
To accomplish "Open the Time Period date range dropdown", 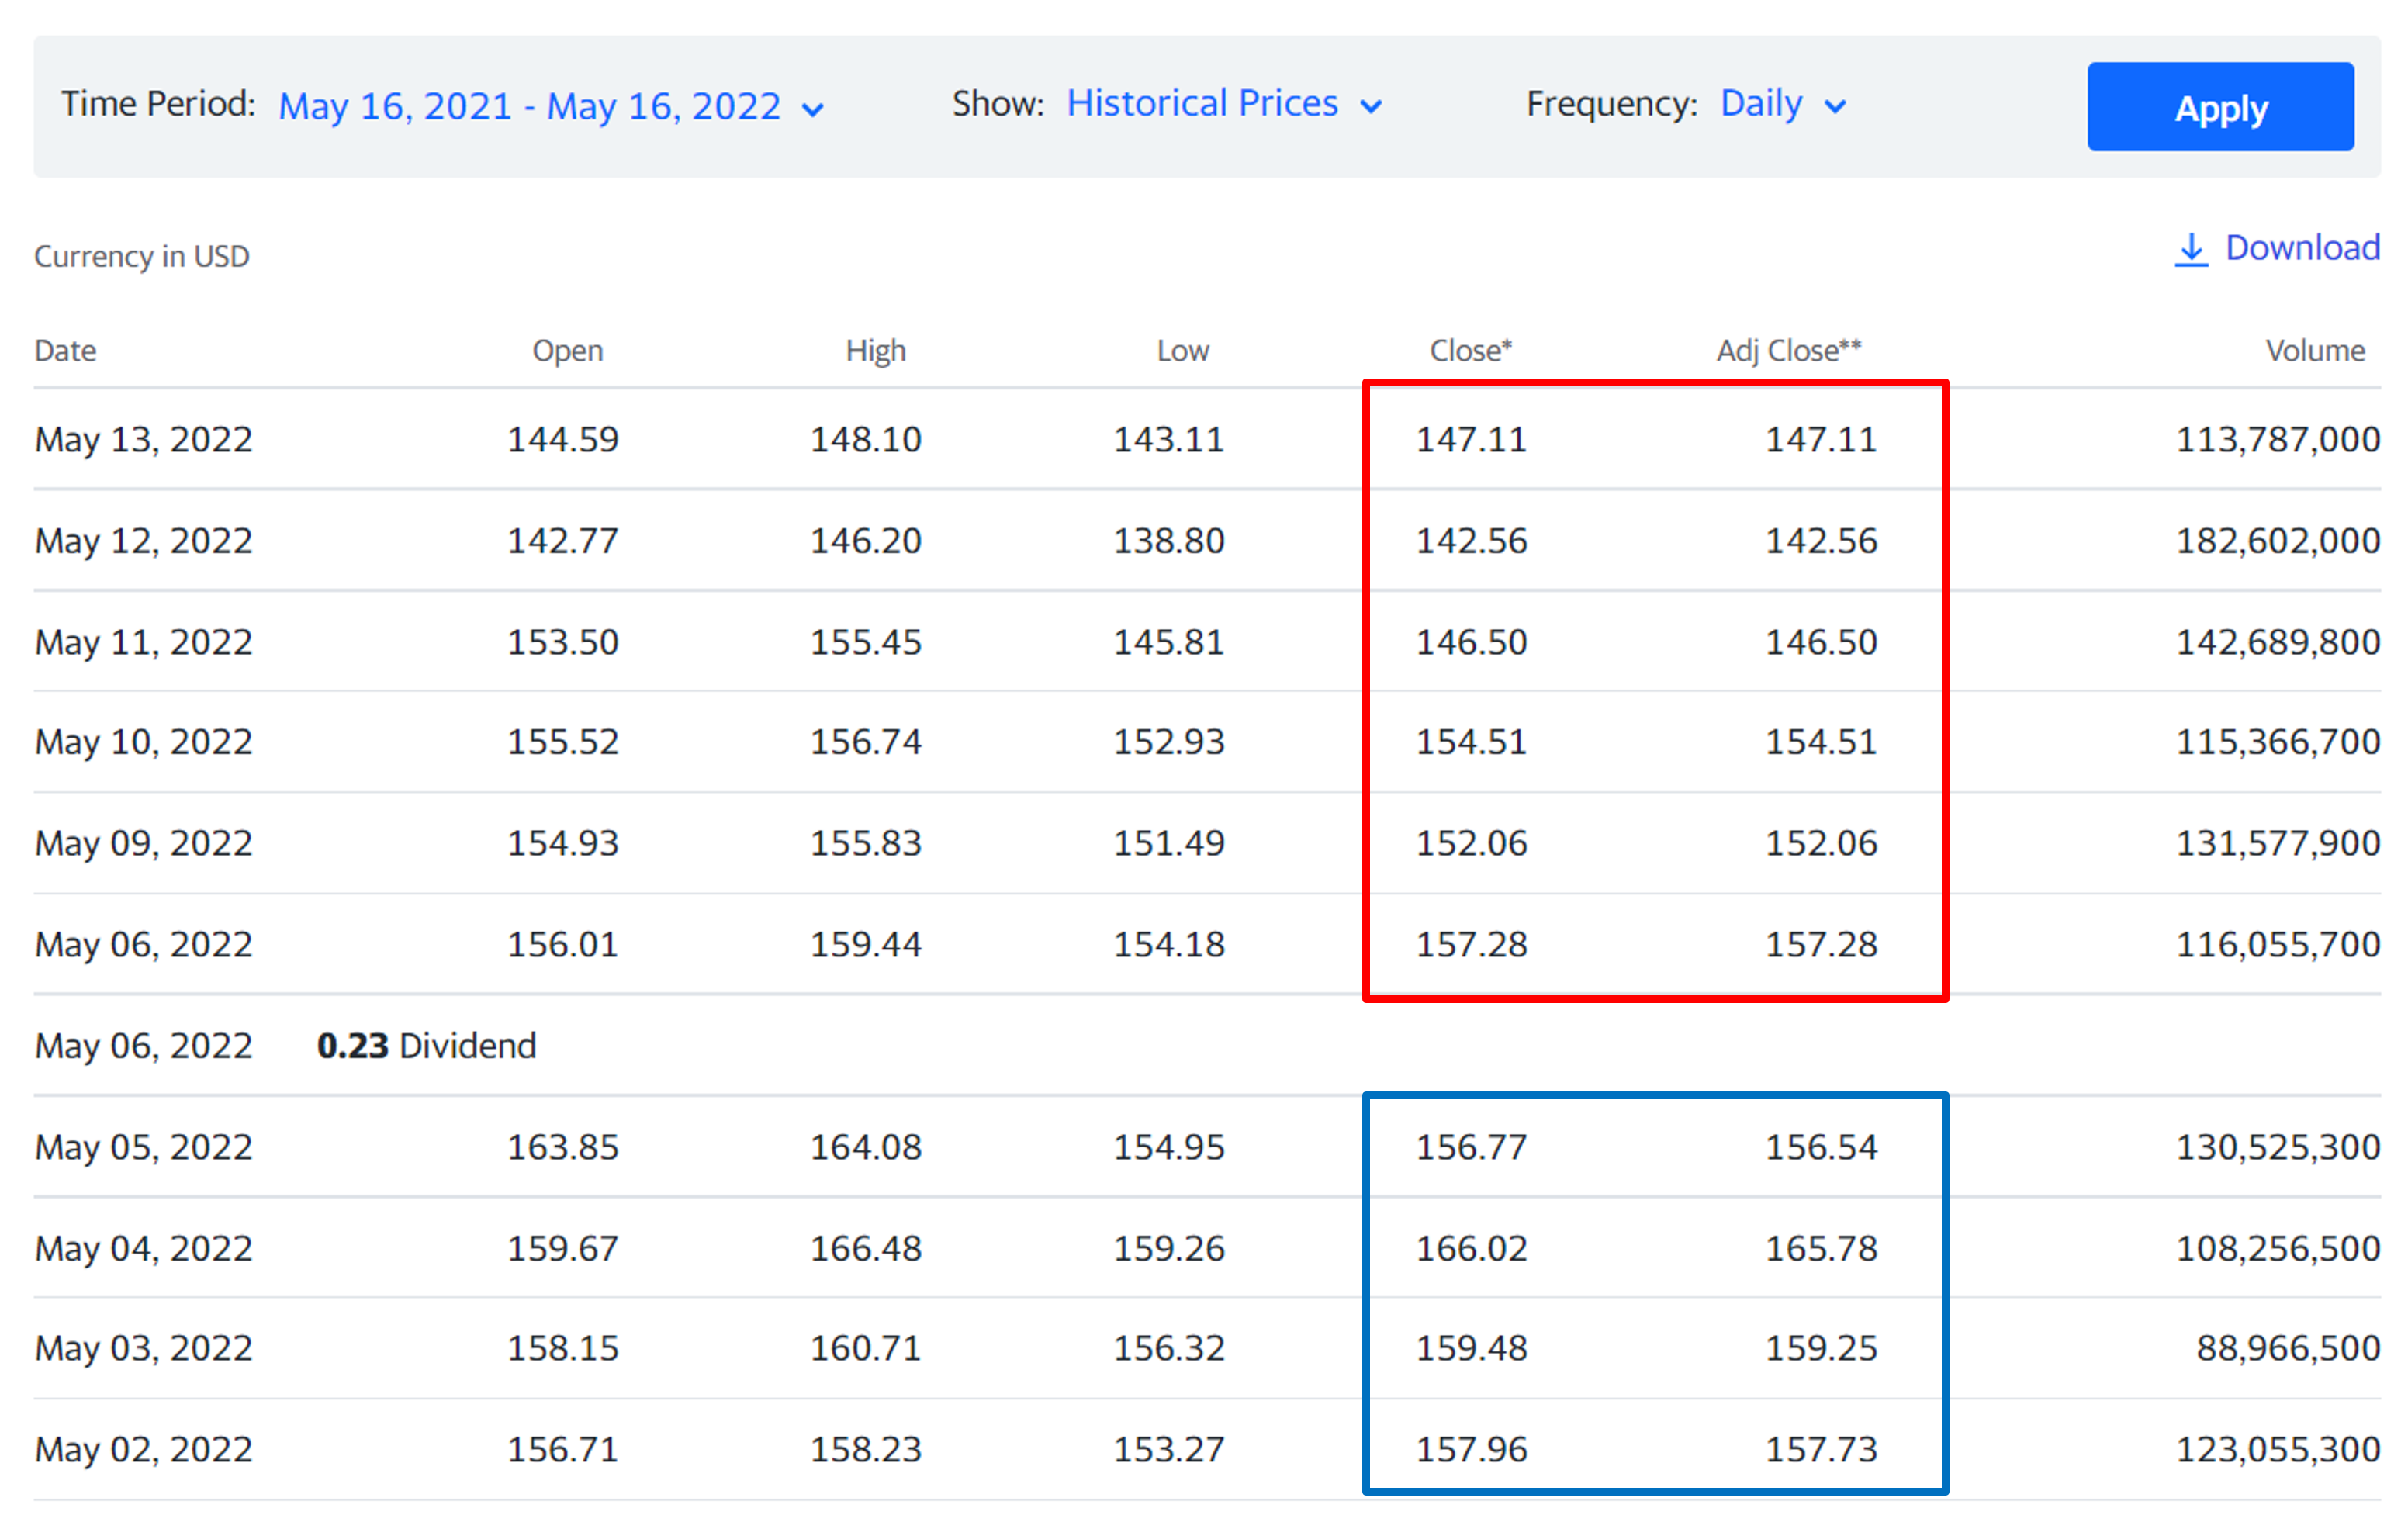I will coord(529,106).
